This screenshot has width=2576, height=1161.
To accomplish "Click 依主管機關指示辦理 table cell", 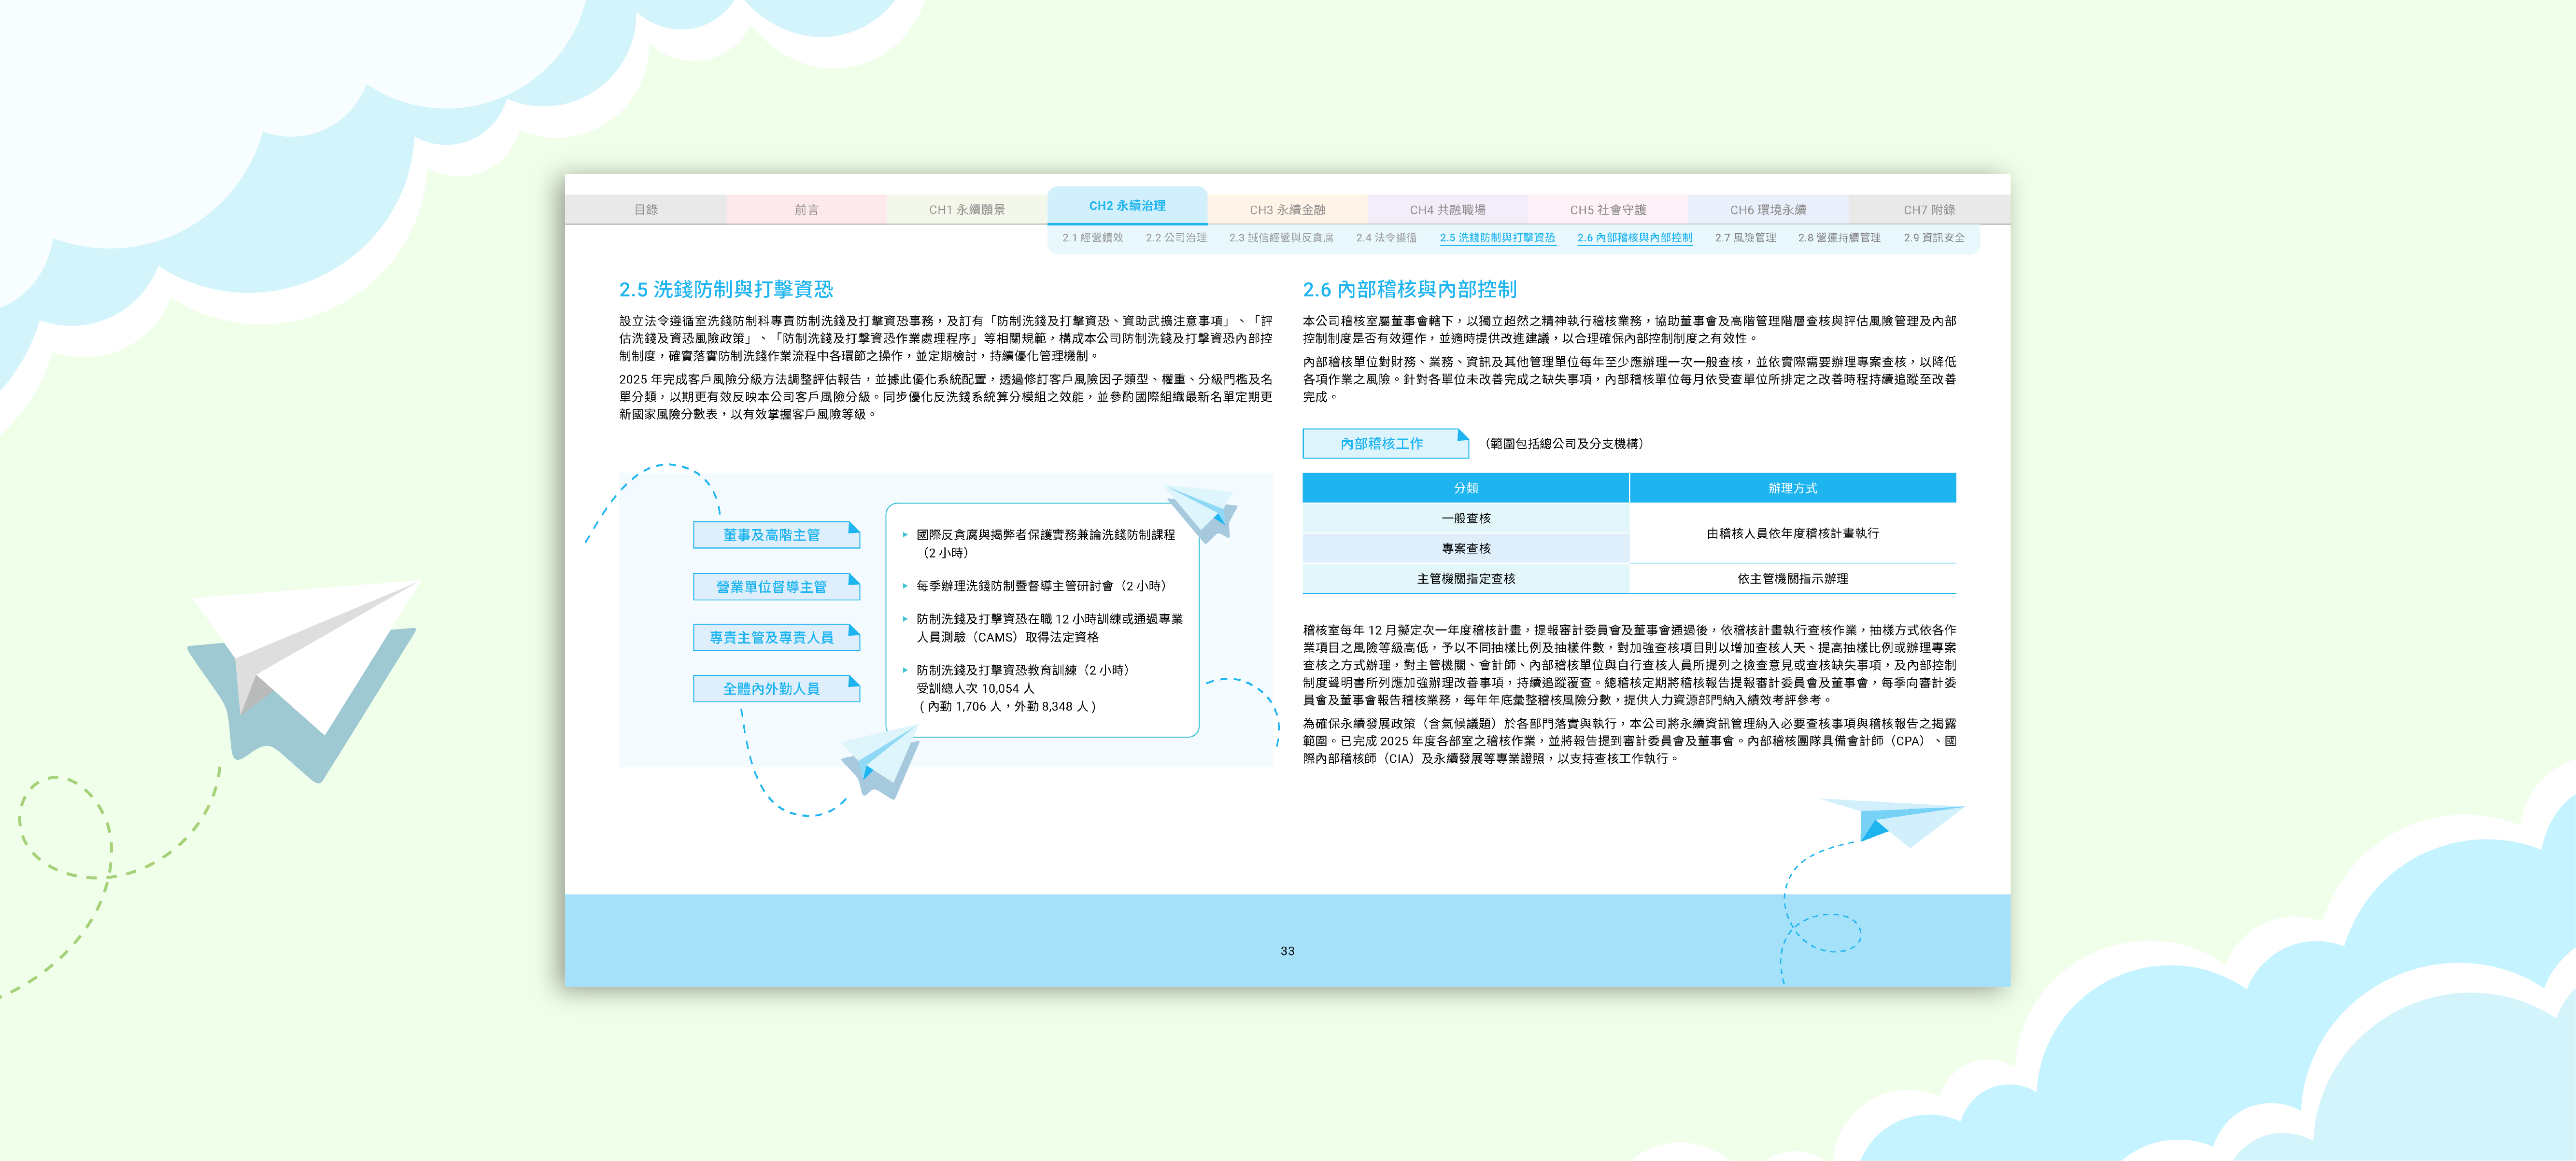I will coord(1792,578).
